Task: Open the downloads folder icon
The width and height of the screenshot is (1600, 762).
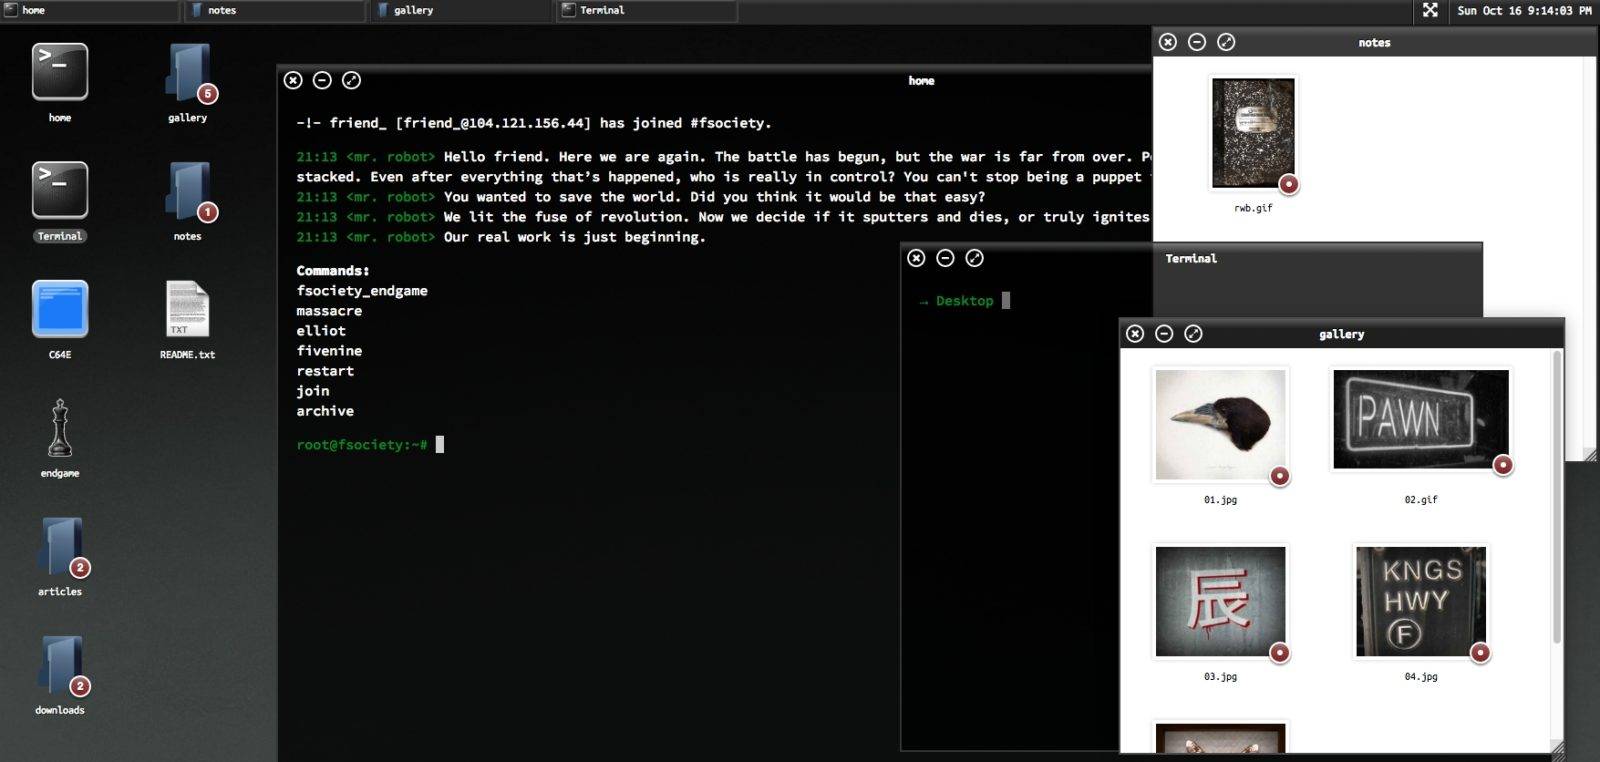Action: (60, 665)
